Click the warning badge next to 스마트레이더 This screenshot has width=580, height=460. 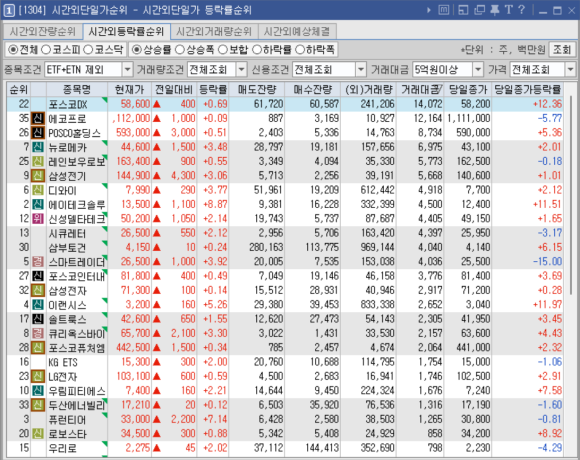pos(38,262)
